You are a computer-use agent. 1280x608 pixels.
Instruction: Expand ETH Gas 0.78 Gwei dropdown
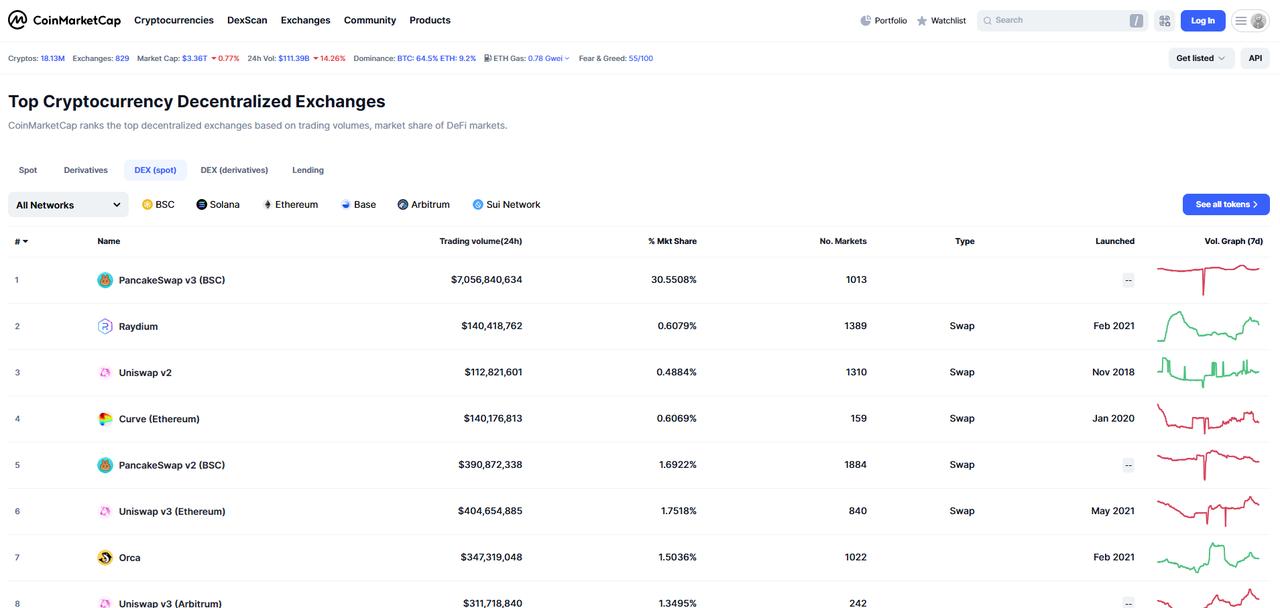[549, 58]
